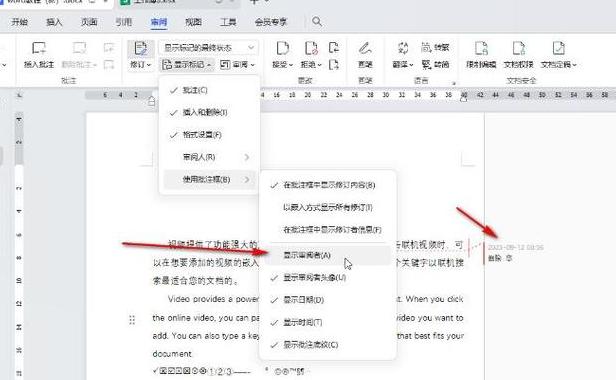Click the greyed 删除批注 (delete comment) icon
Viewport: 616px width, 380px height.
coord(79,49)
